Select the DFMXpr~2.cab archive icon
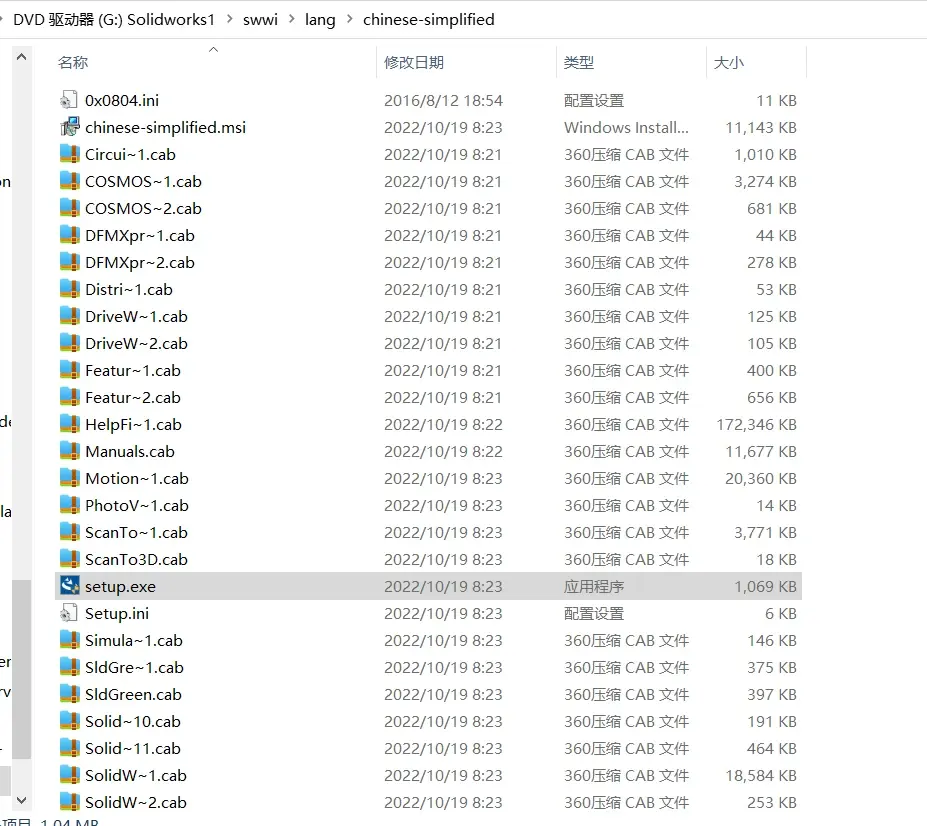The height and width of the screenshot is (826, 927). [69, 262]
